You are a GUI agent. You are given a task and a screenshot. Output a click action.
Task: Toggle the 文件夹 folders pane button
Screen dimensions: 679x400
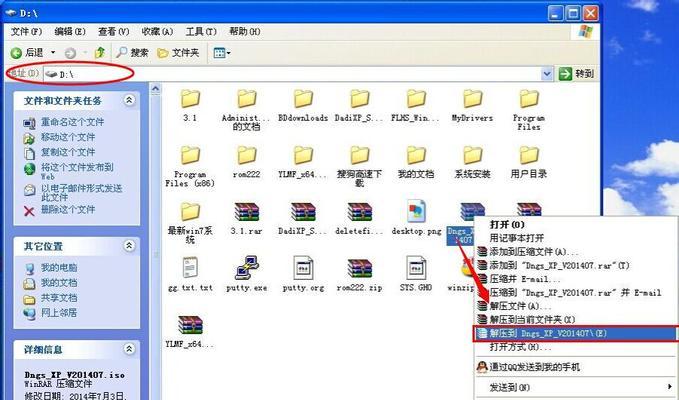click(178, 53)
